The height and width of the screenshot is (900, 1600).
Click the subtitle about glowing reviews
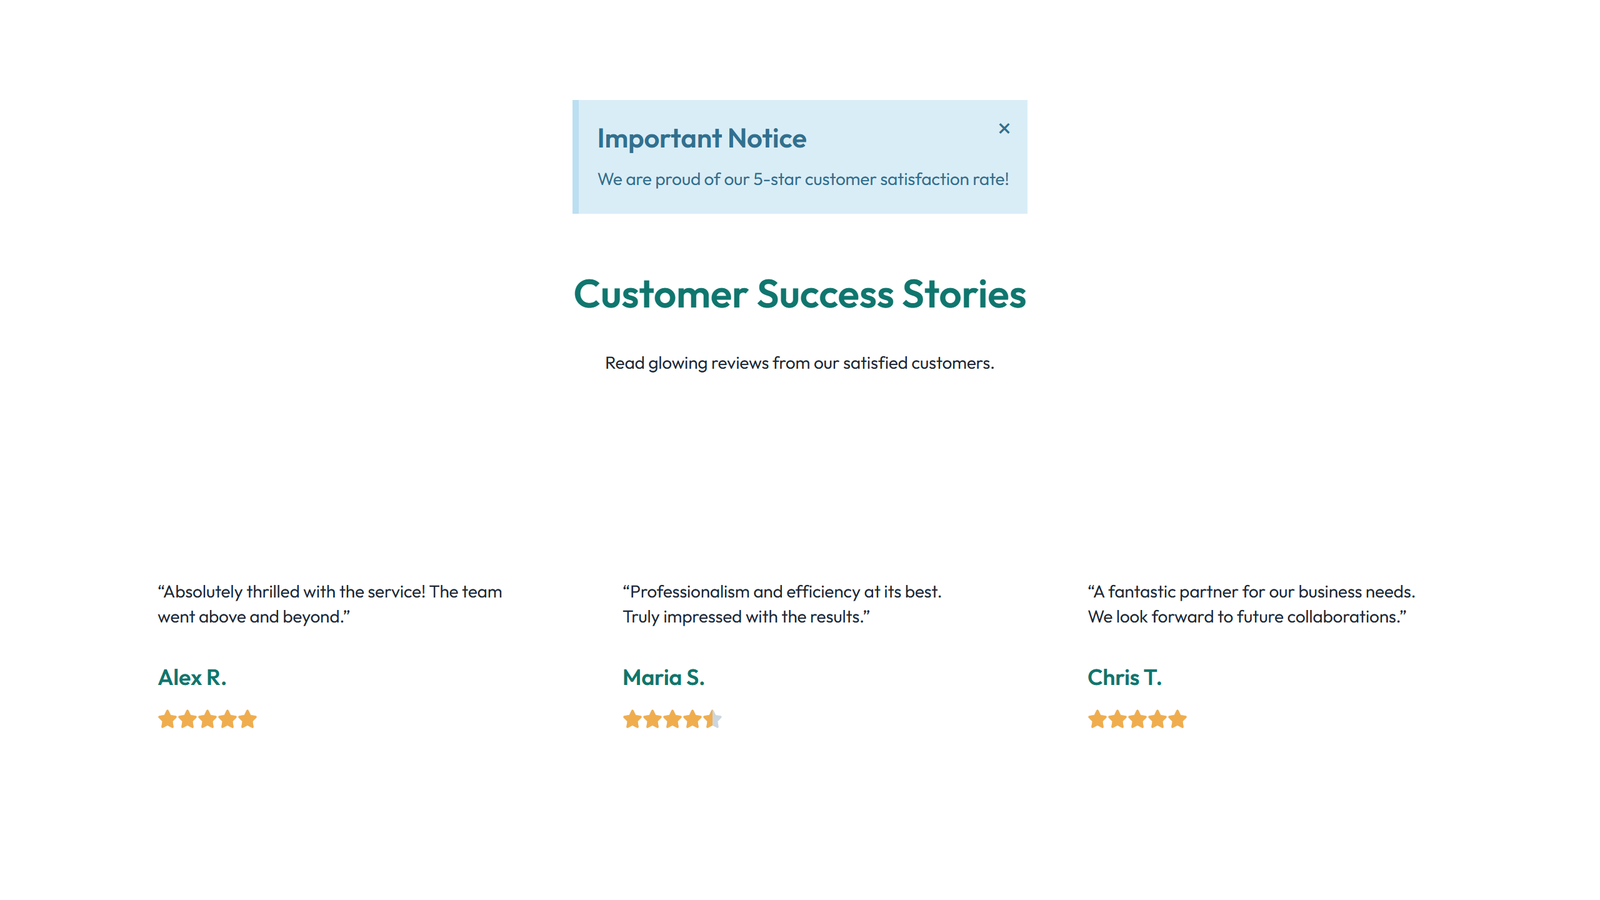(x=799, y=363)
